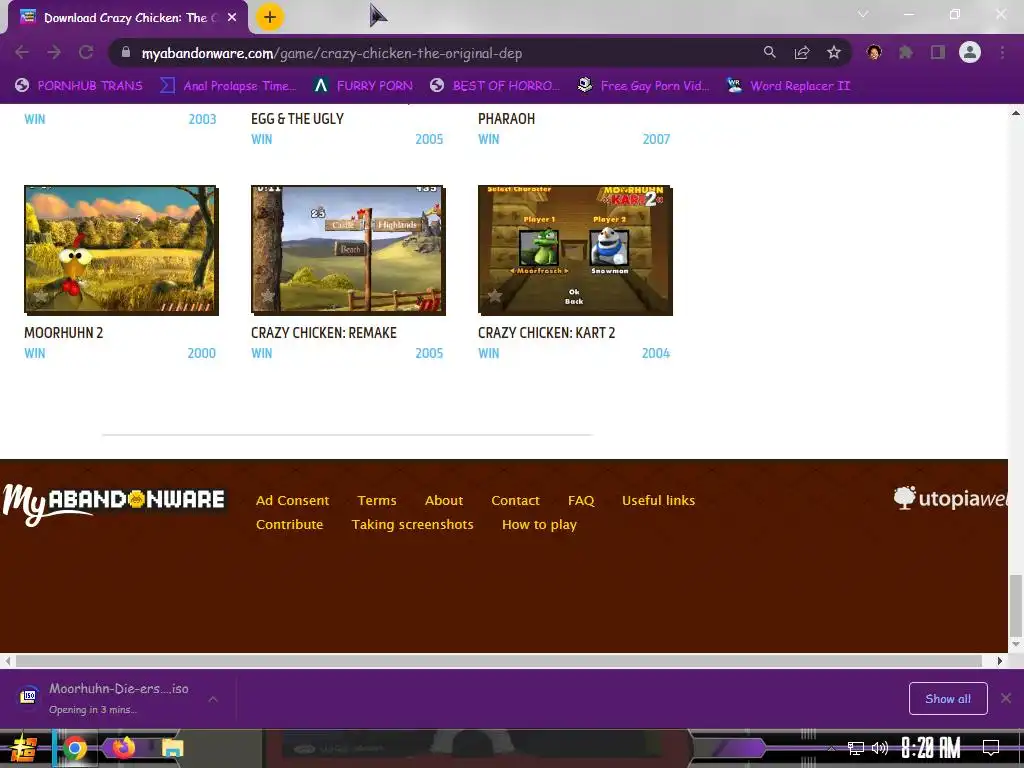Open the How to play footer link
This screenshot has height=768, width=1024.
pyautogui.click(x=539, y=524)
